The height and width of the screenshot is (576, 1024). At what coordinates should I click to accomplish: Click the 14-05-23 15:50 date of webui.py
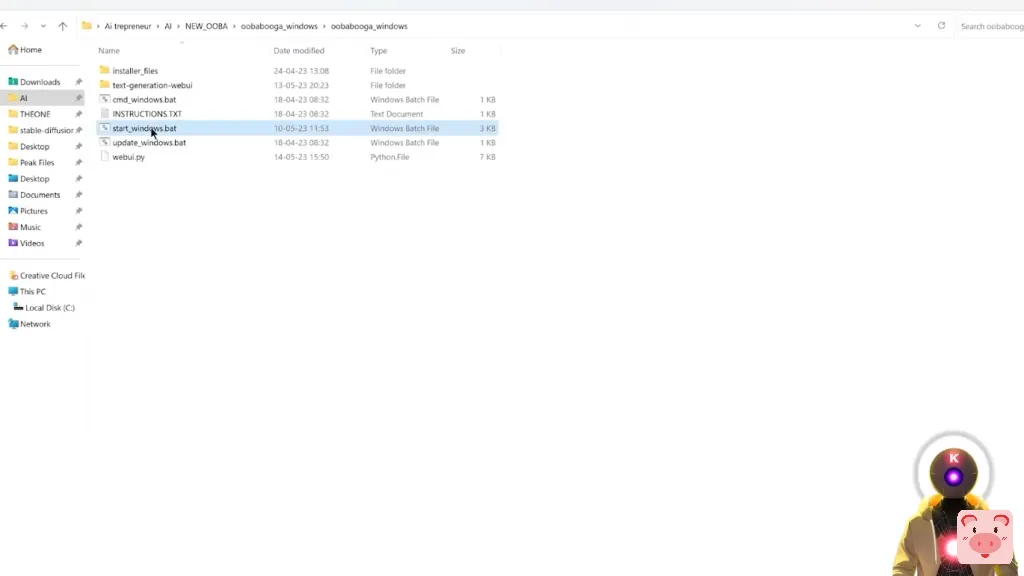[301, 157]
